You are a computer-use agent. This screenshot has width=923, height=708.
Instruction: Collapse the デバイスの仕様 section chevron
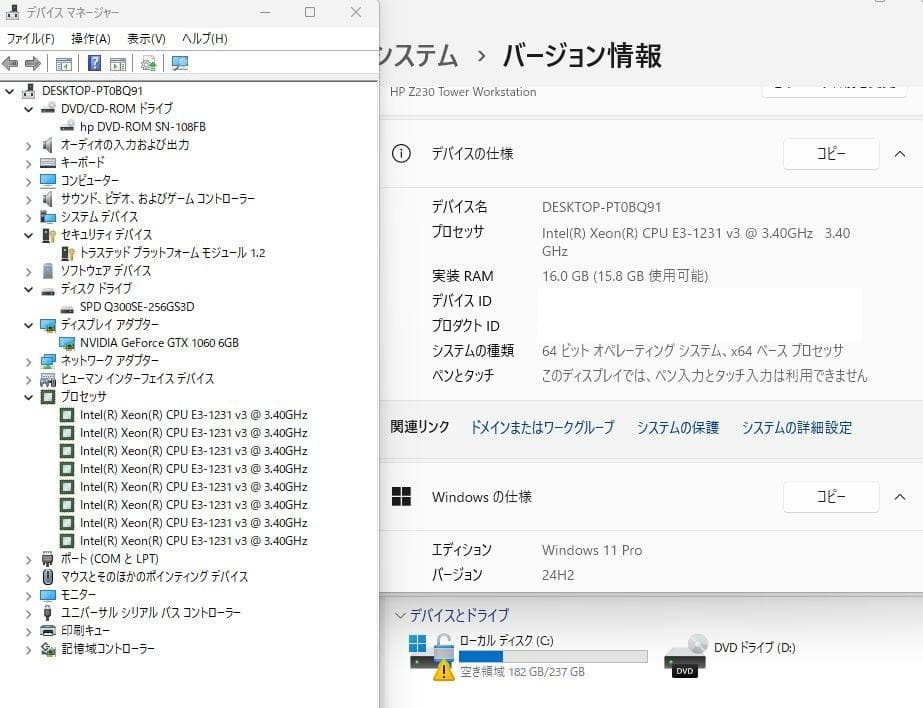[900, 153]
